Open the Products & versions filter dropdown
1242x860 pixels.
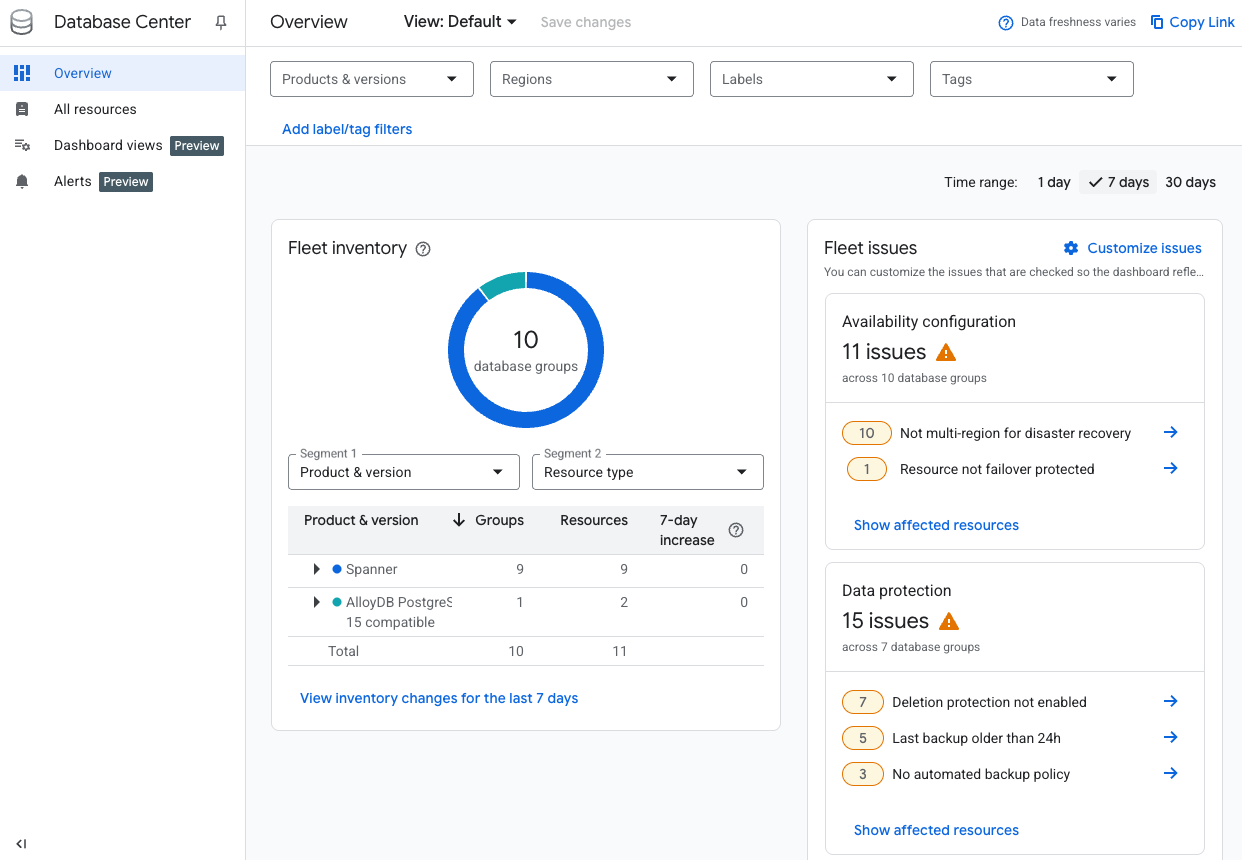[371, 80]
